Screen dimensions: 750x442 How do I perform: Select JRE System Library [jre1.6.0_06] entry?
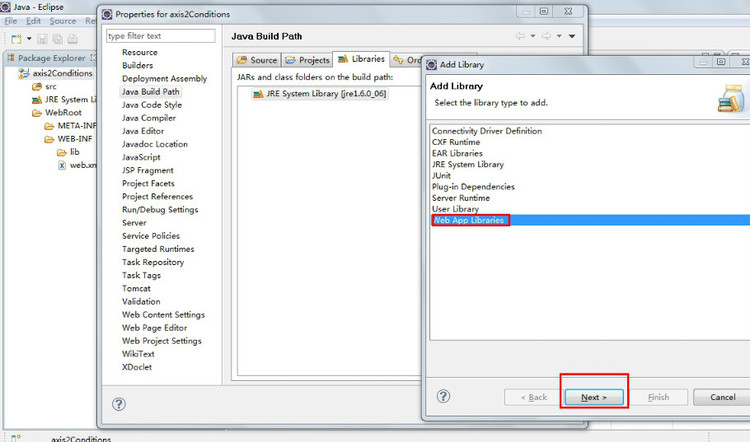320,94
